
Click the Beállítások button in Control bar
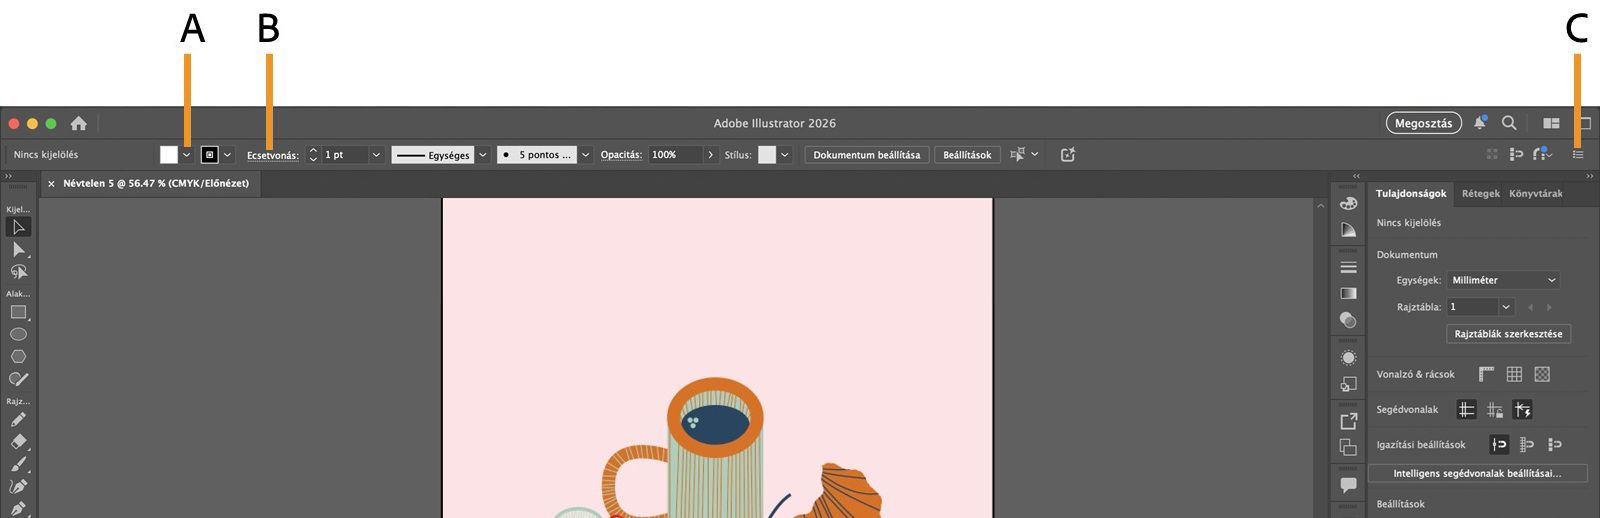point(967,154)
